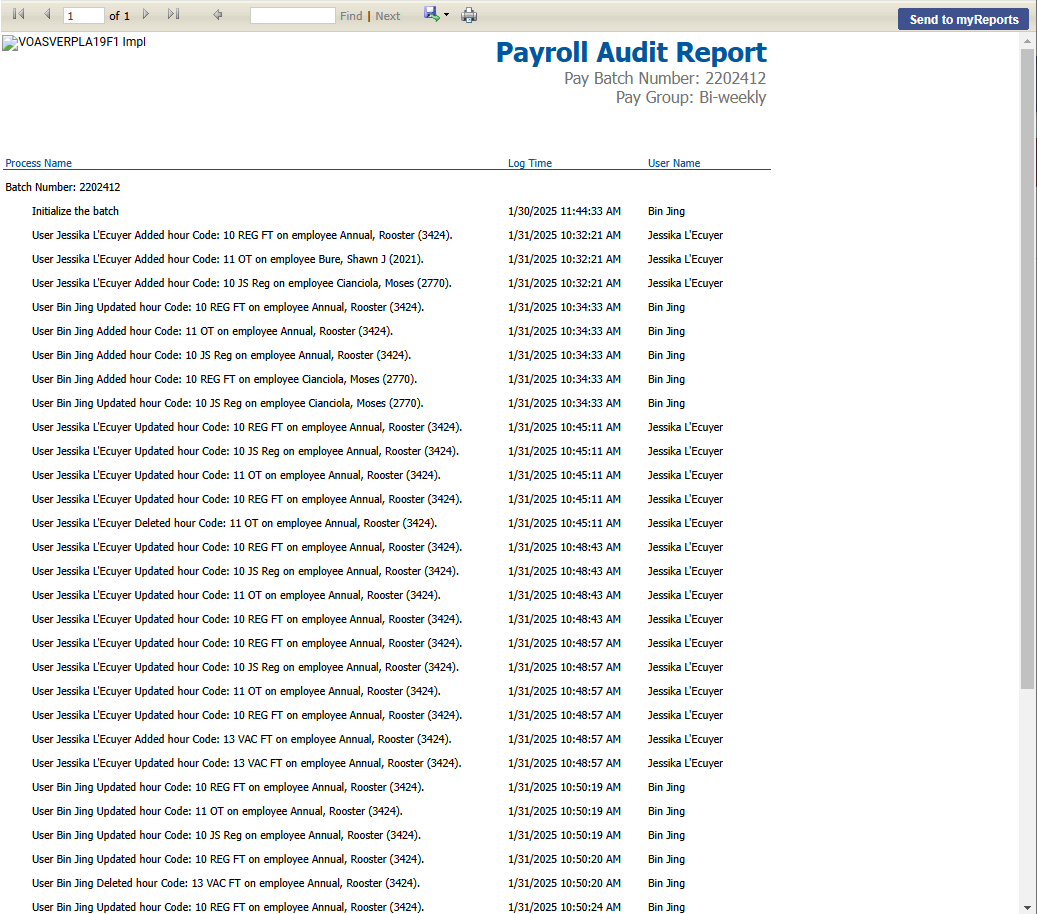Click log time '1/31/2025 10:50:24 AM'
This screenshot has width=1037, height=914.
point(564,907)
